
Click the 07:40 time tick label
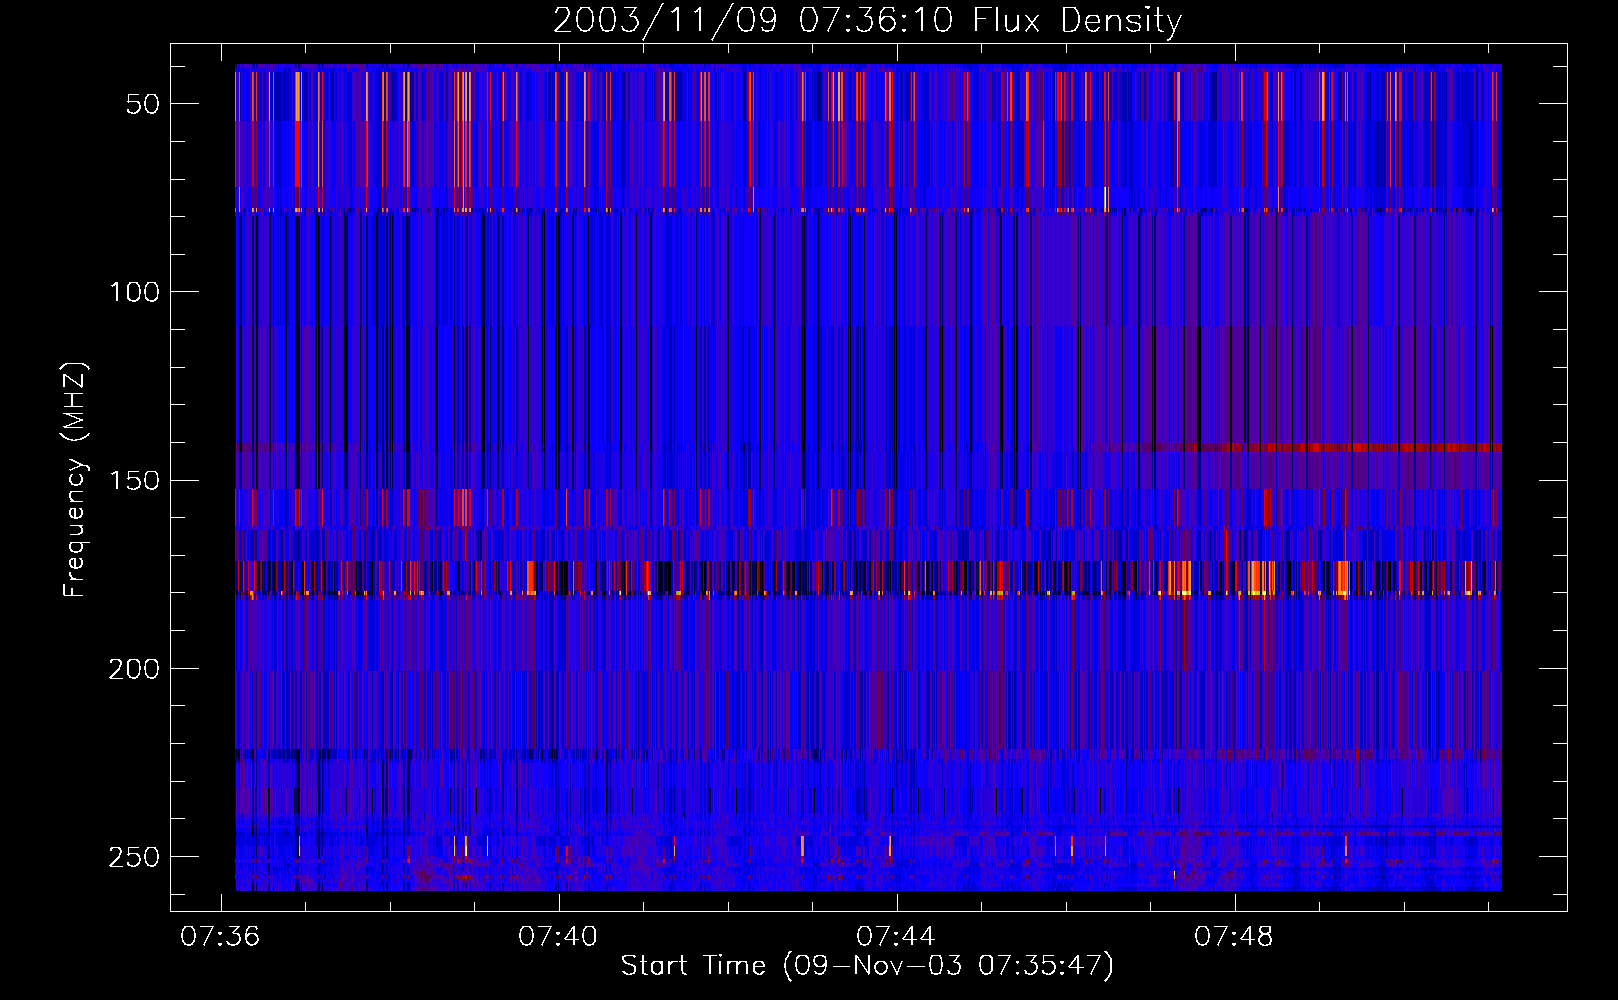point(558,936)
